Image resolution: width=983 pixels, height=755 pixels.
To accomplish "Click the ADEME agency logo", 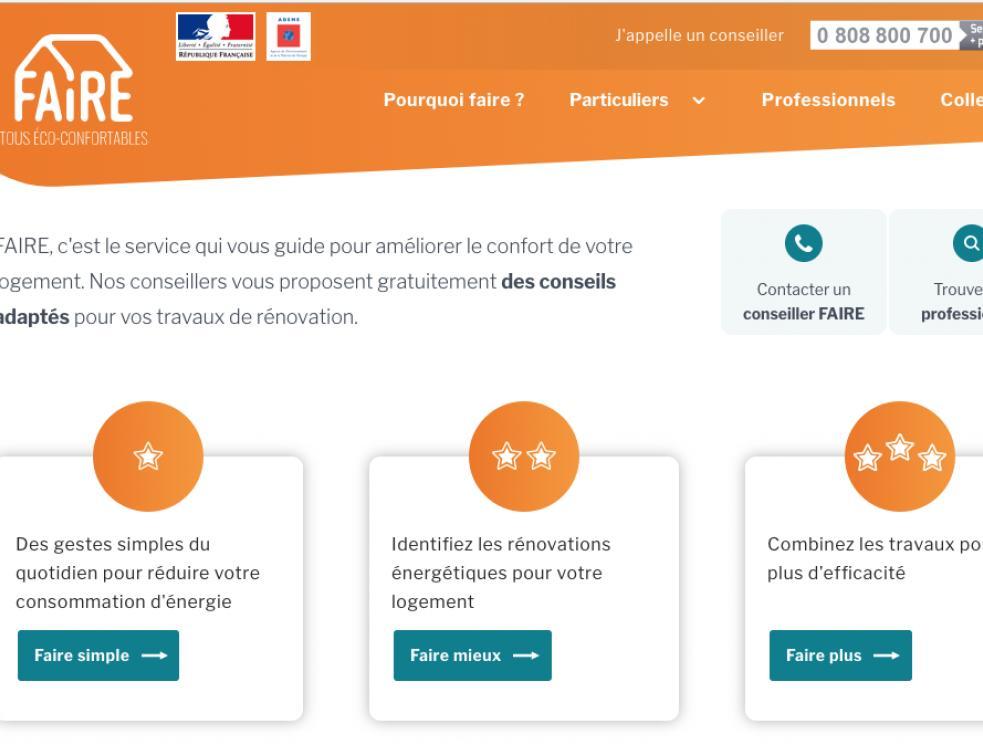I will click(288, 36).
